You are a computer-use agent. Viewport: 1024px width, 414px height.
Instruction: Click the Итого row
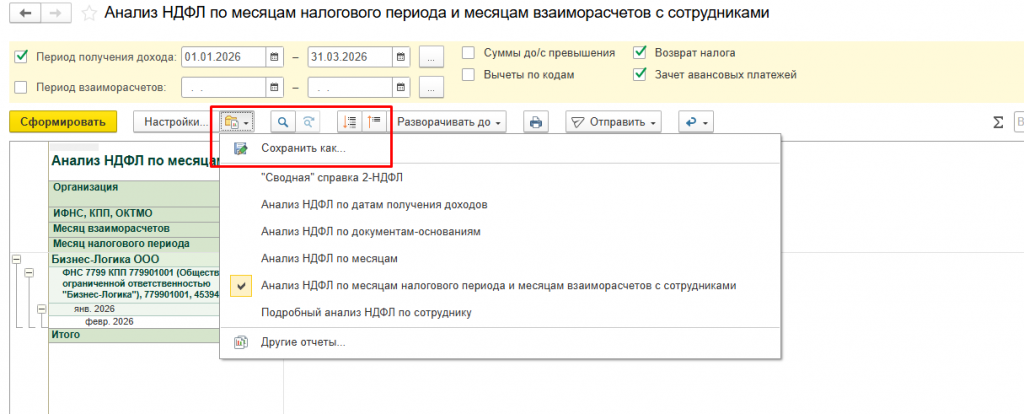134,335
